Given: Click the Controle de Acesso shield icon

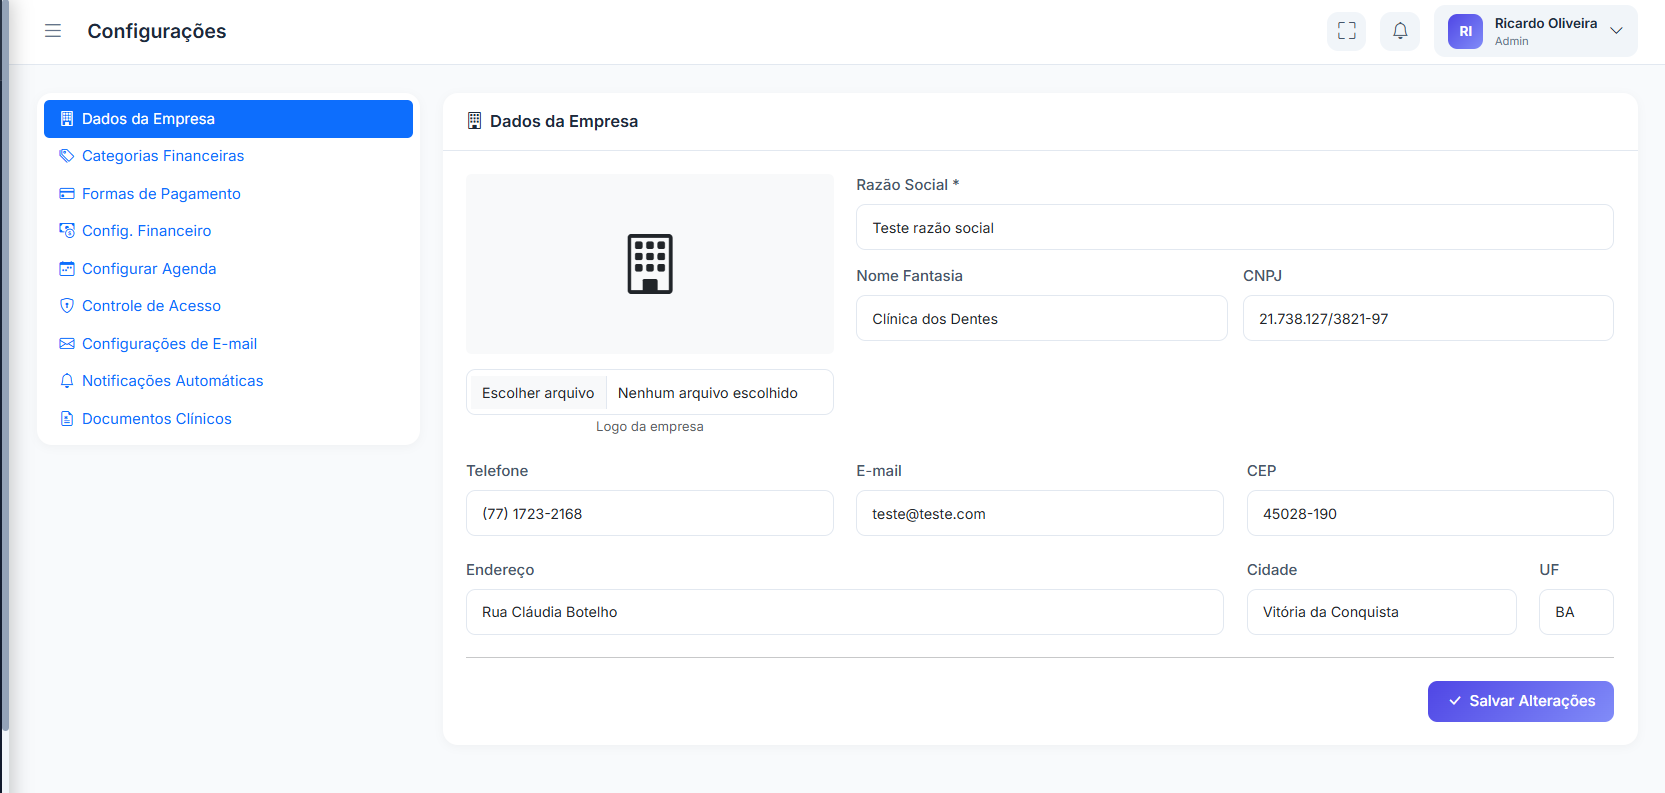Looking at the screenshot, I should pyautogui.click(x=67, y=306).
